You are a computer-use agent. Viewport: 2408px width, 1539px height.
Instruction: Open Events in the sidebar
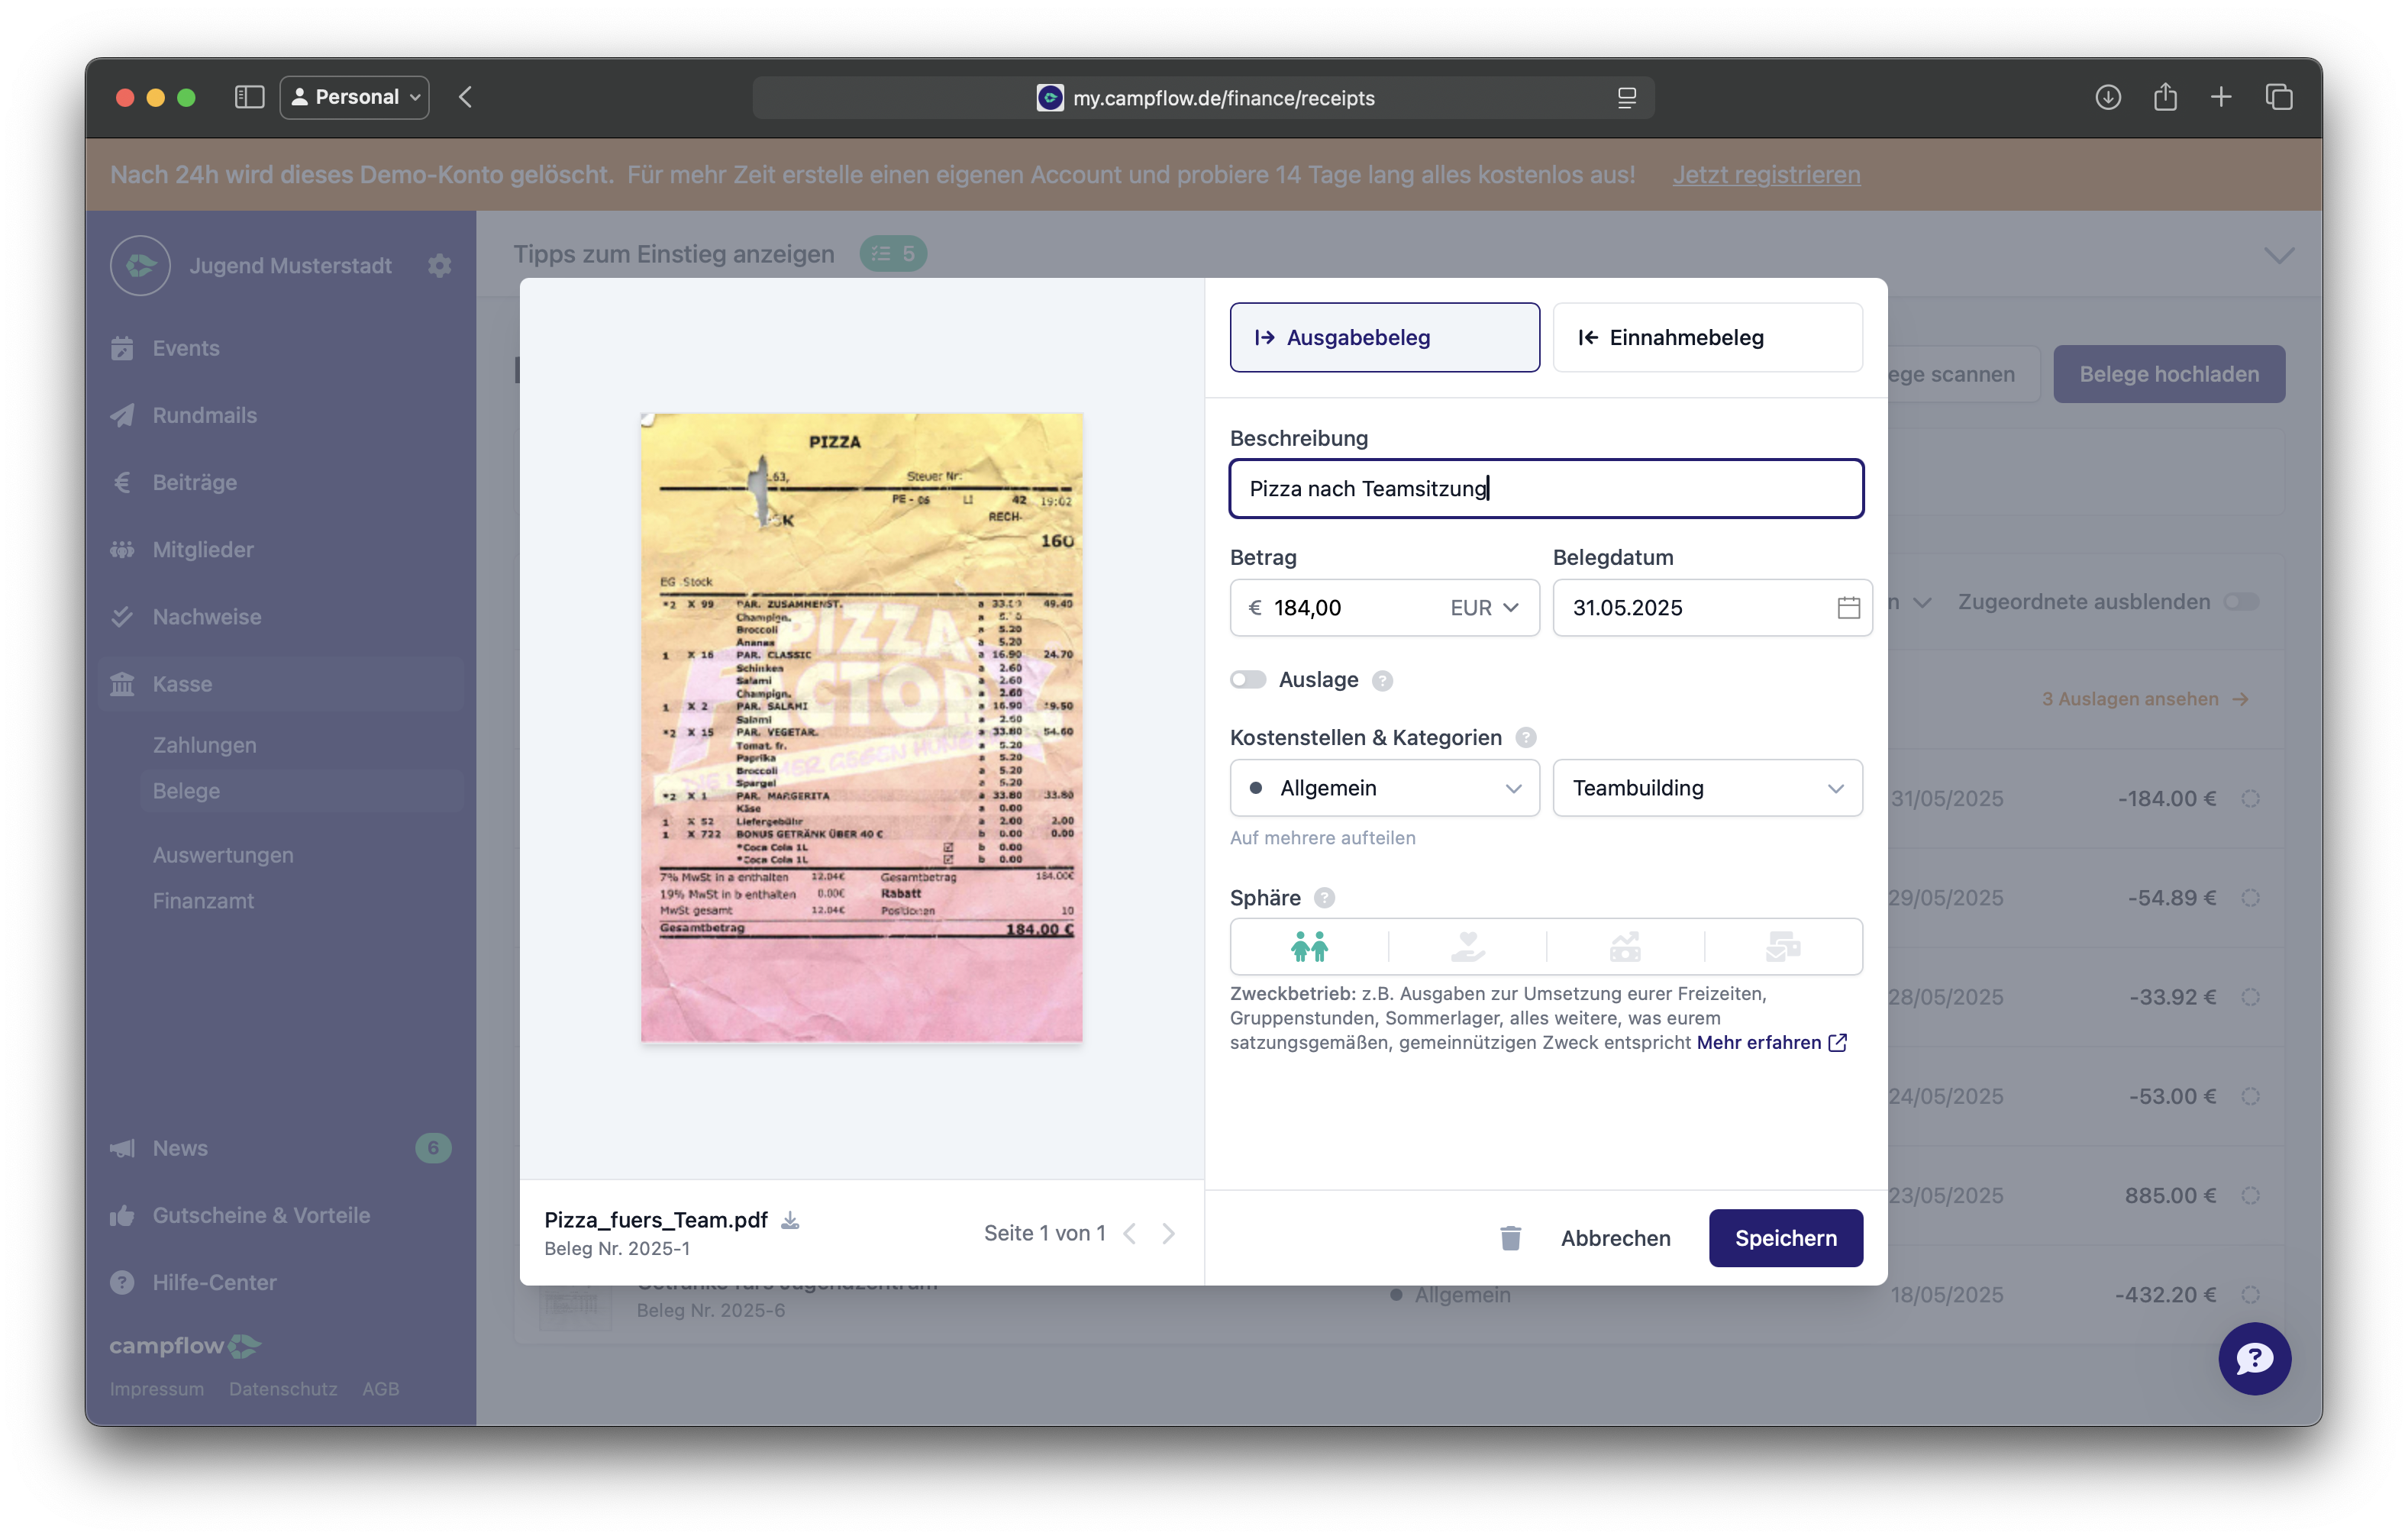[186, 348]
